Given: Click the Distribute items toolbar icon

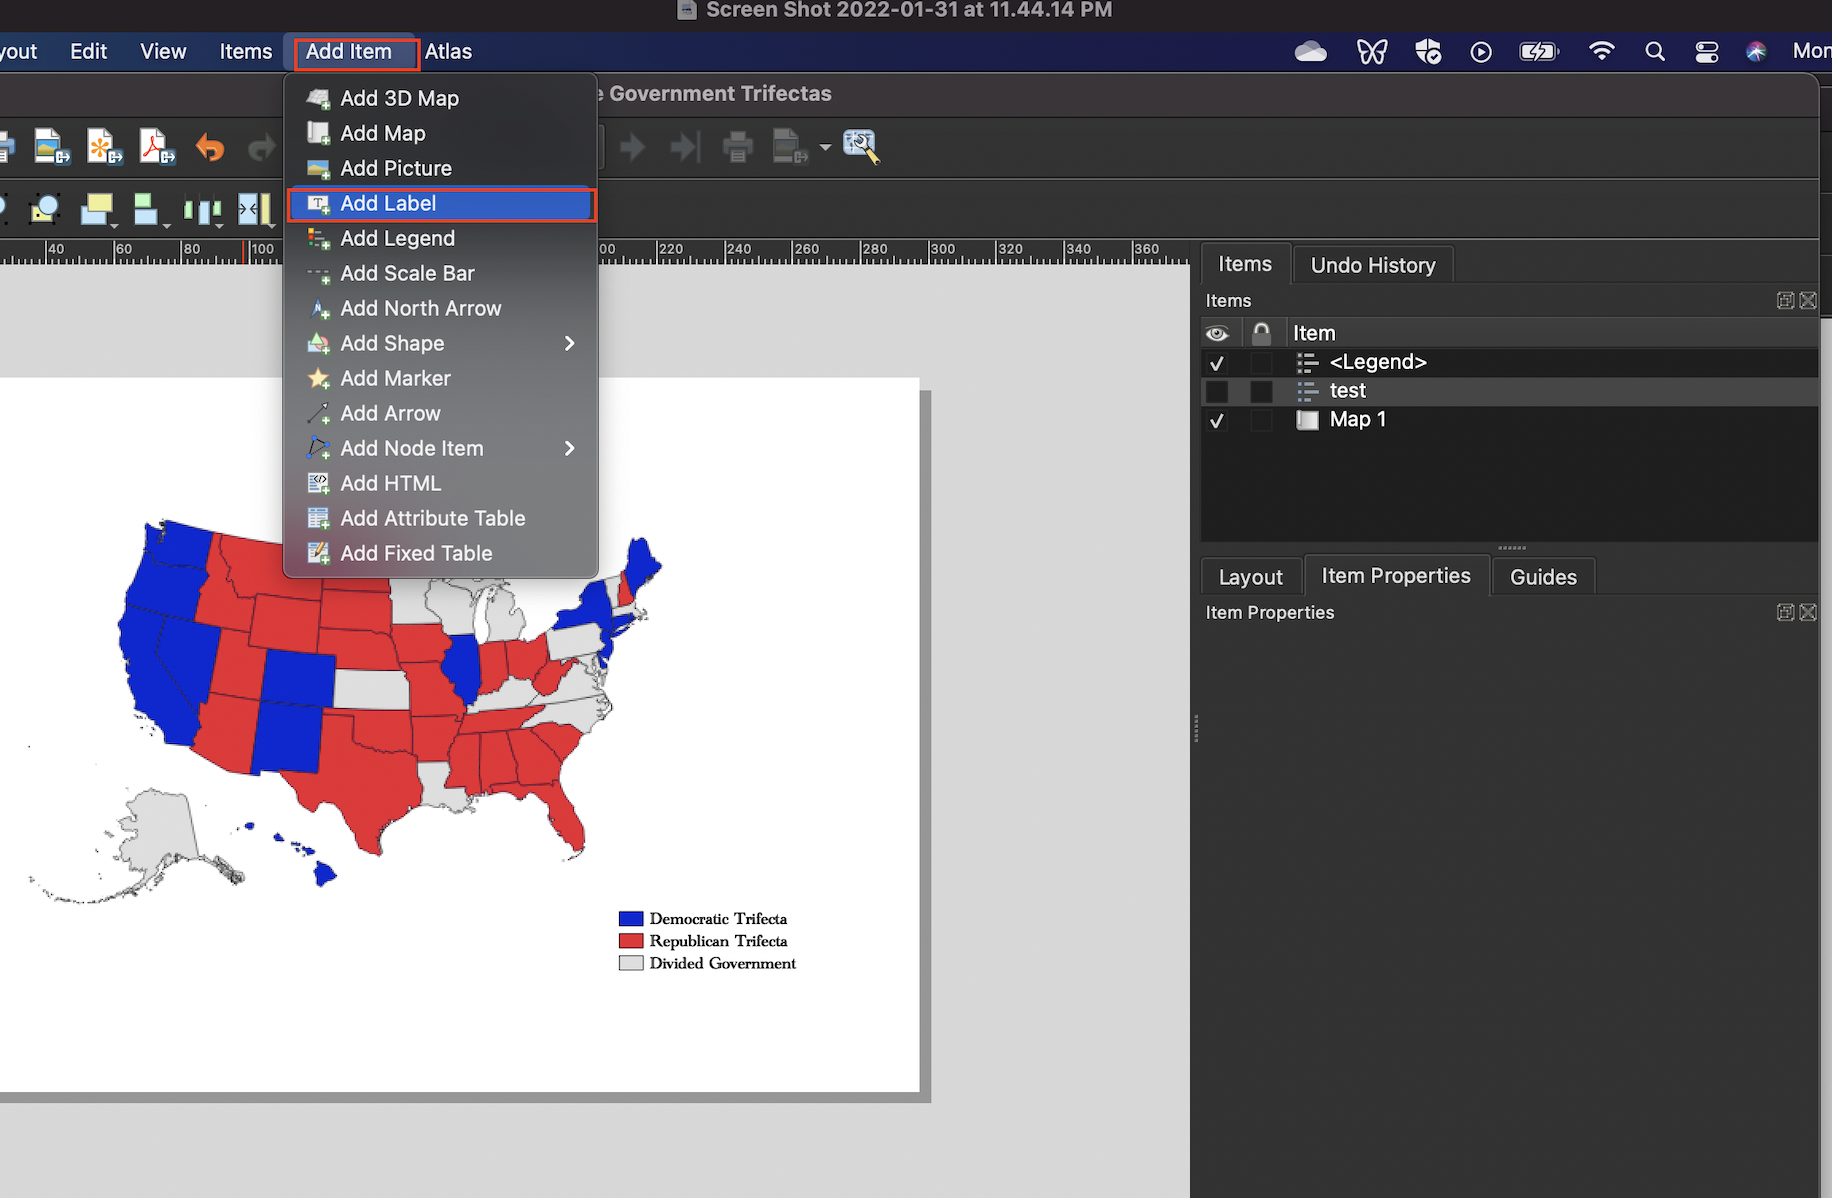Looking at the screenshot, I should [202, 210].
